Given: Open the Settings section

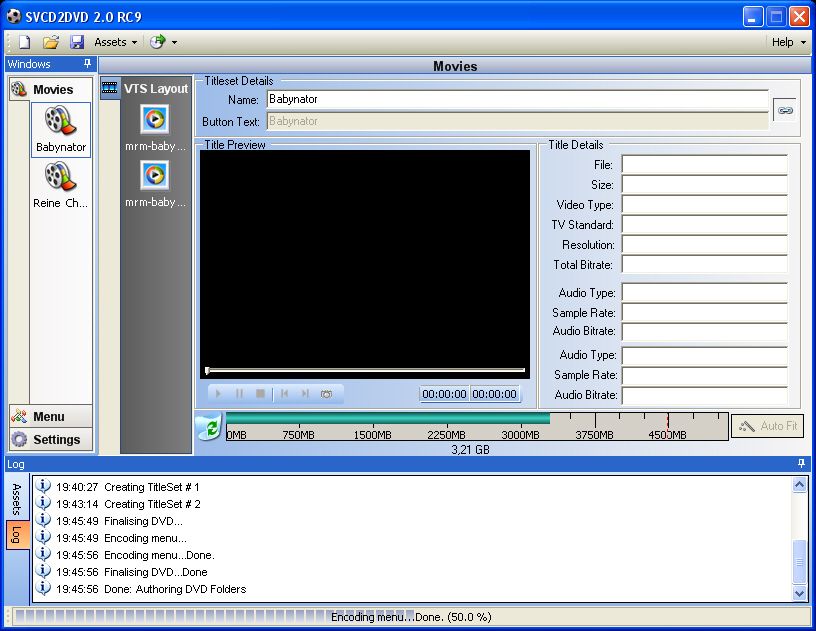Looking at the screenshot, I should [50, 439].
